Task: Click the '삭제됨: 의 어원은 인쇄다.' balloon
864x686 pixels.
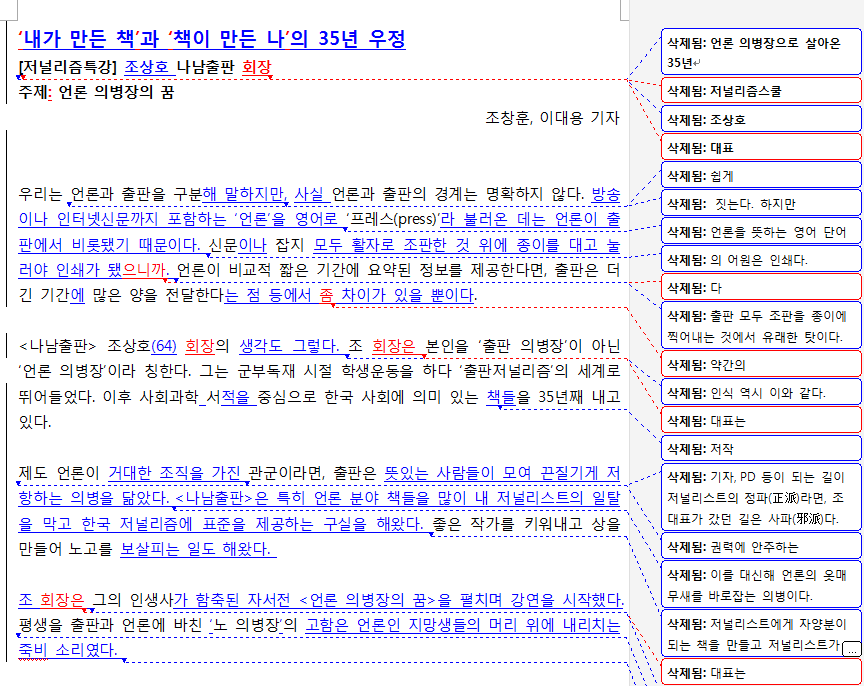Action: [758, 258]
